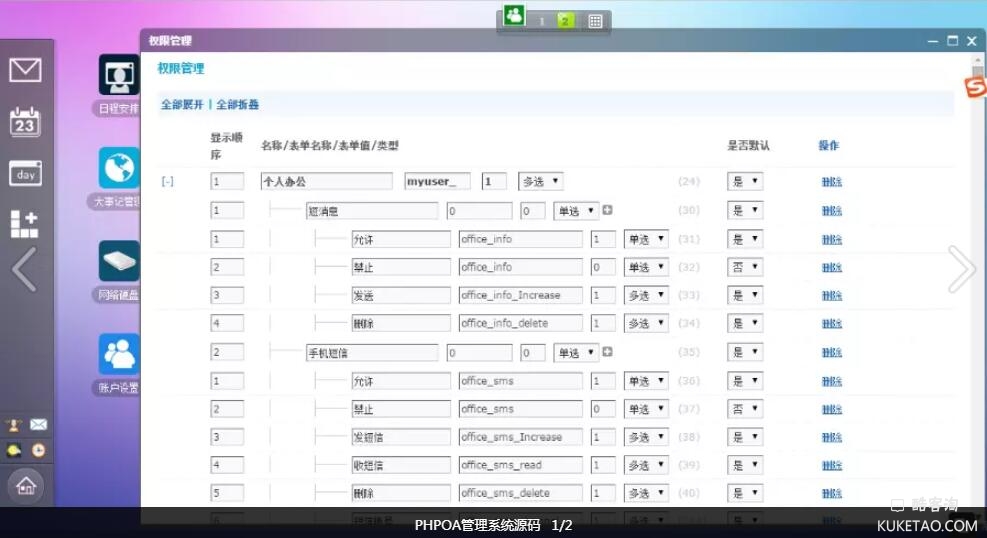Image resolution: width=987 pixels, height=538 pixels.
Task: Open type dropdown for office_info_delete row
Action: tap(646, 323)
